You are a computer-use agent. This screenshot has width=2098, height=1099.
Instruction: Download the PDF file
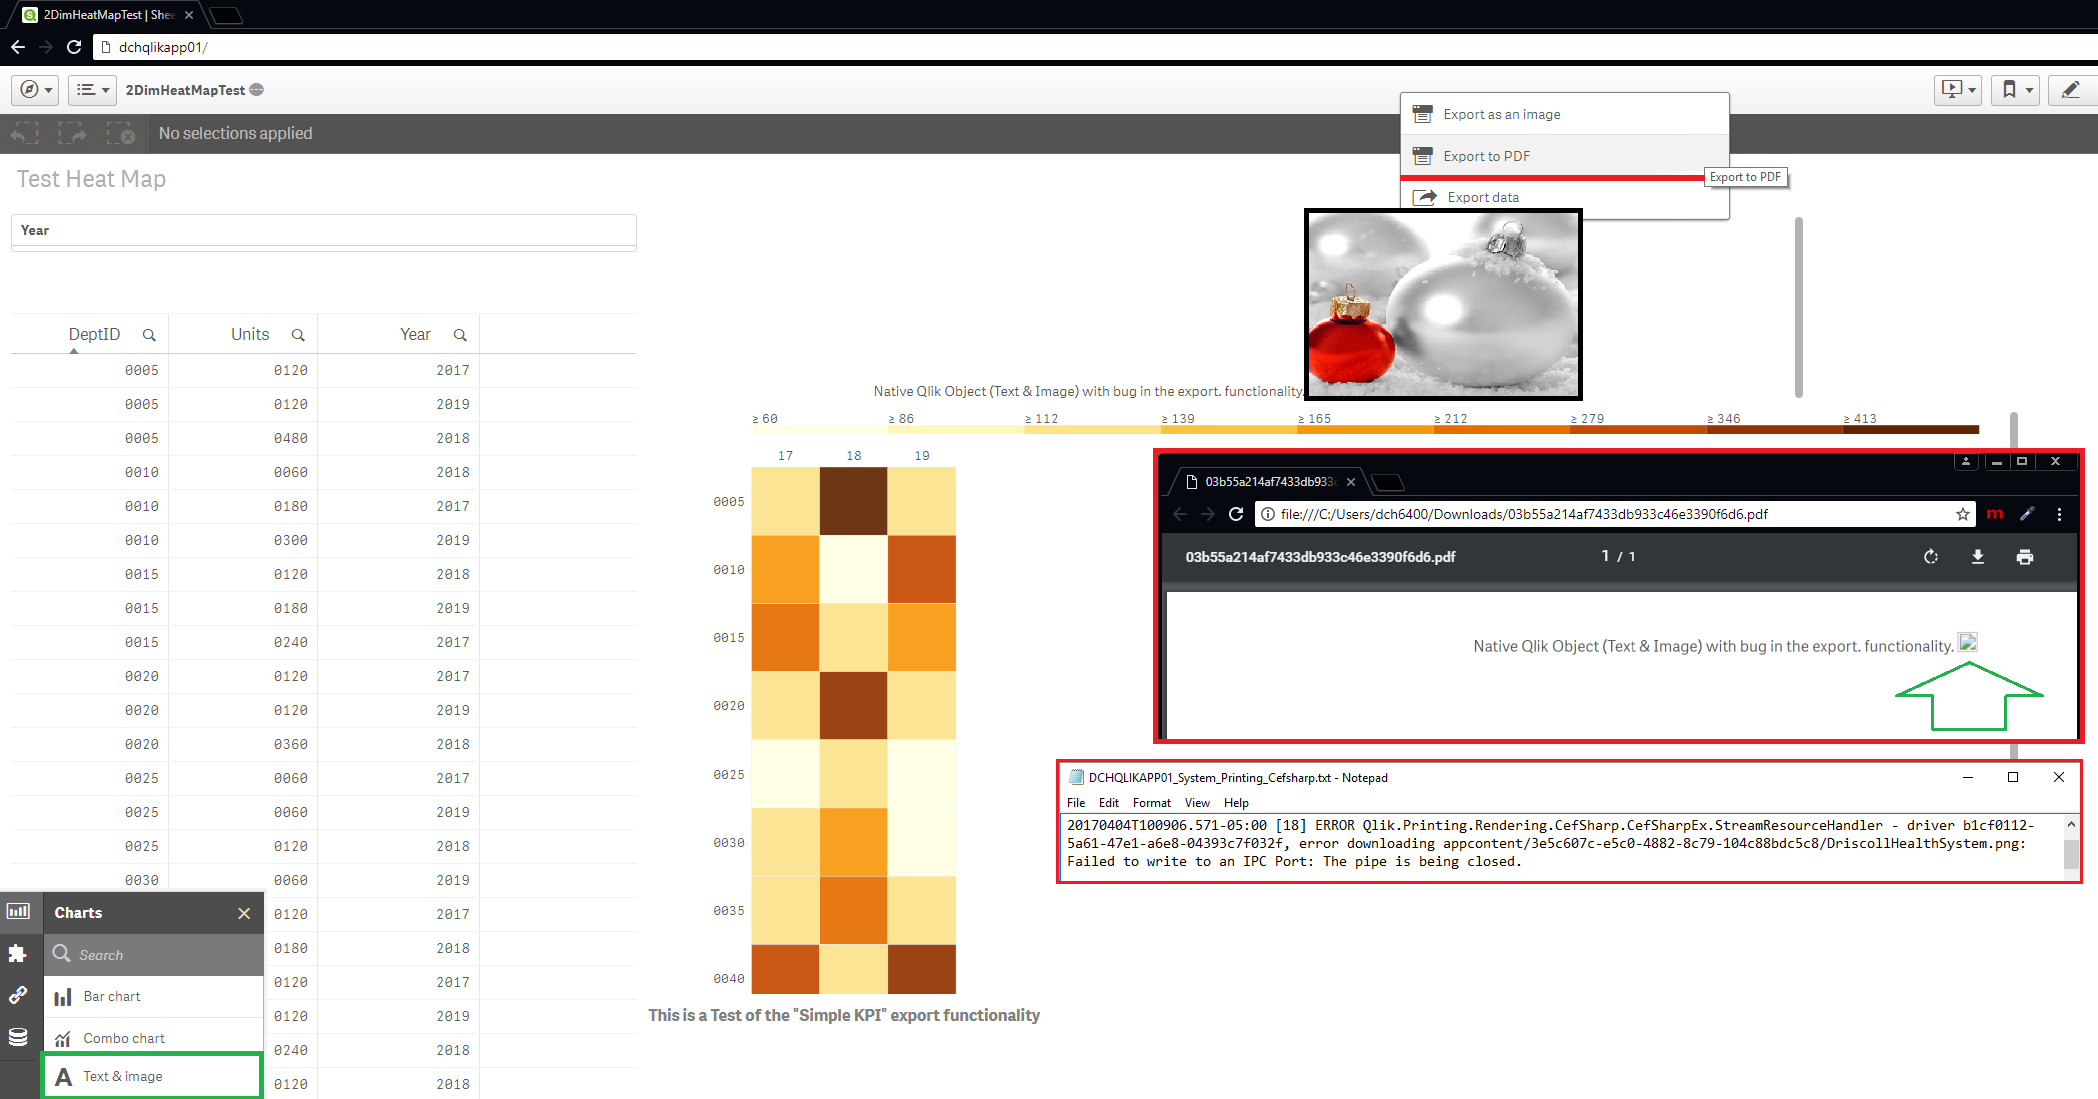click(1978, 557)
